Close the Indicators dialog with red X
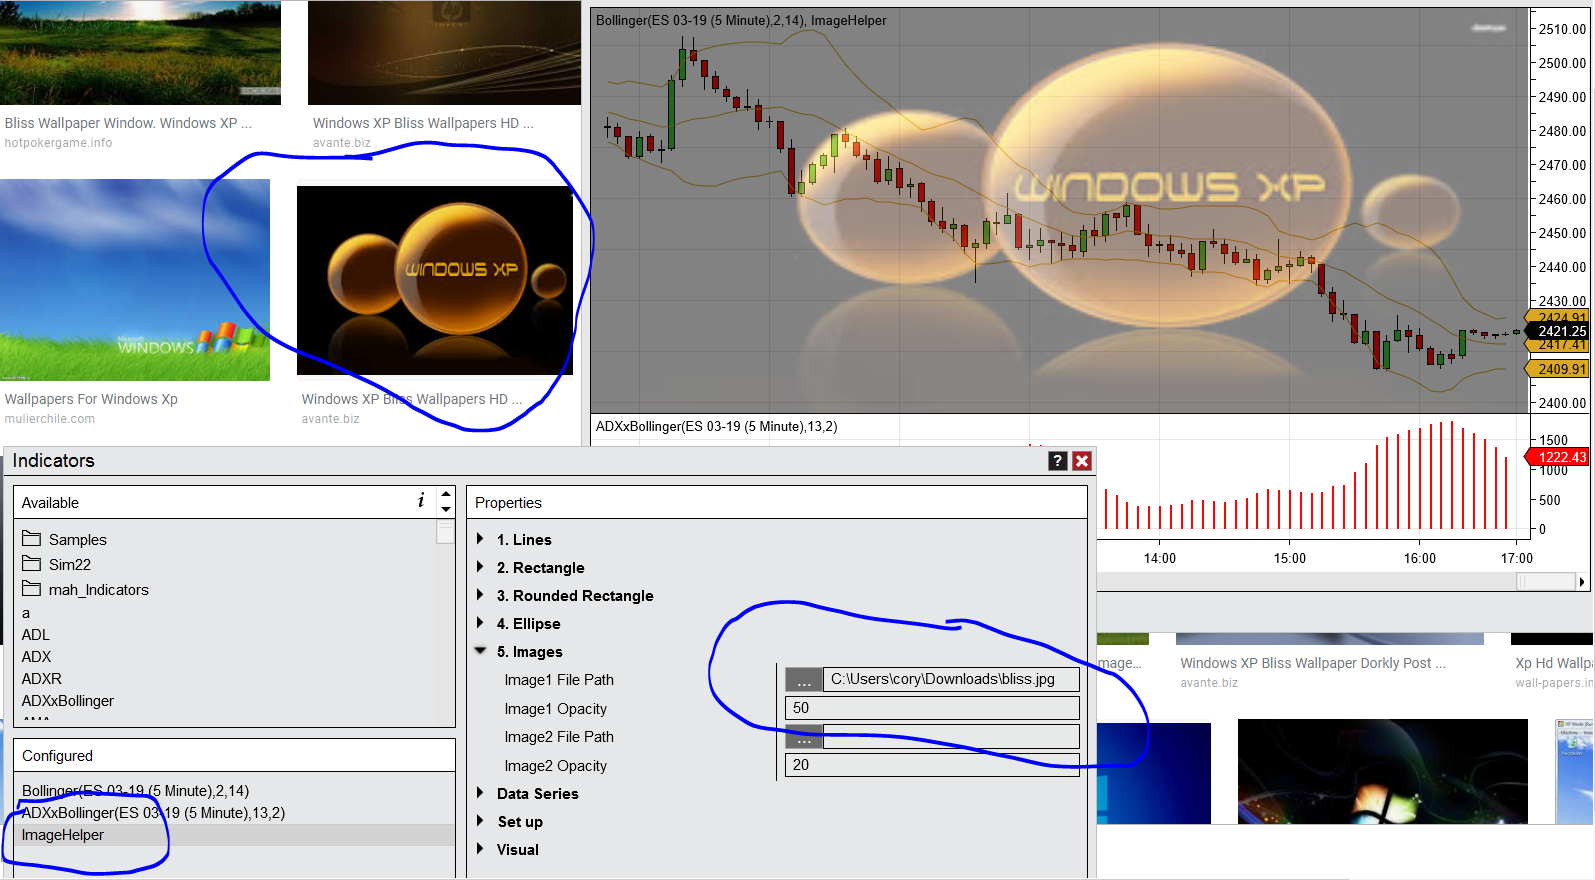This screenshot has height=880, width=1595. click(1082, 461)
